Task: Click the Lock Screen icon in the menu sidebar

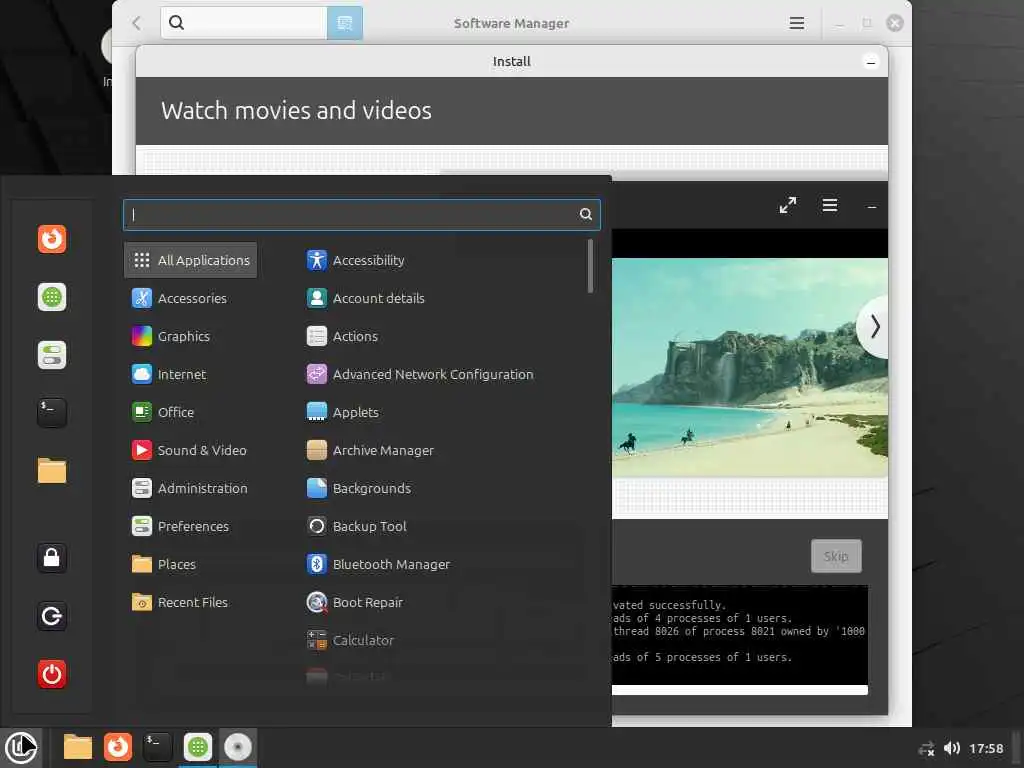Action: [x=52, y=558]
